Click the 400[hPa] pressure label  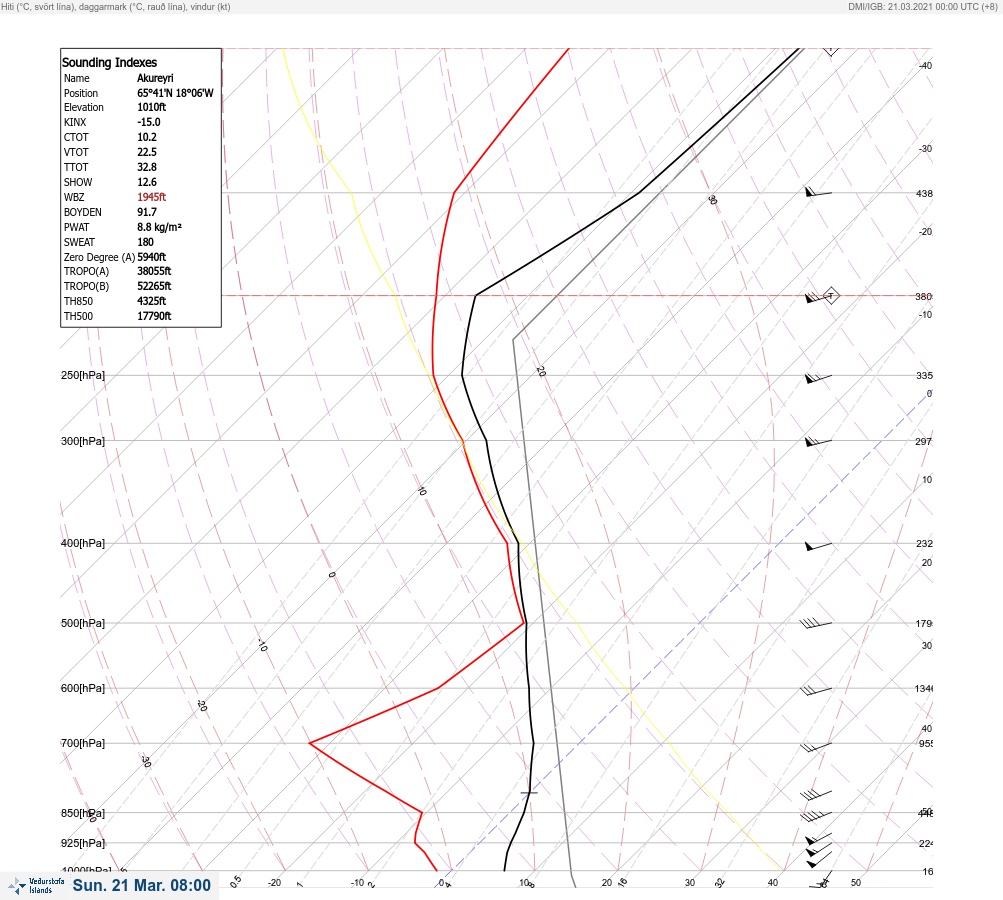pos(83,543)
